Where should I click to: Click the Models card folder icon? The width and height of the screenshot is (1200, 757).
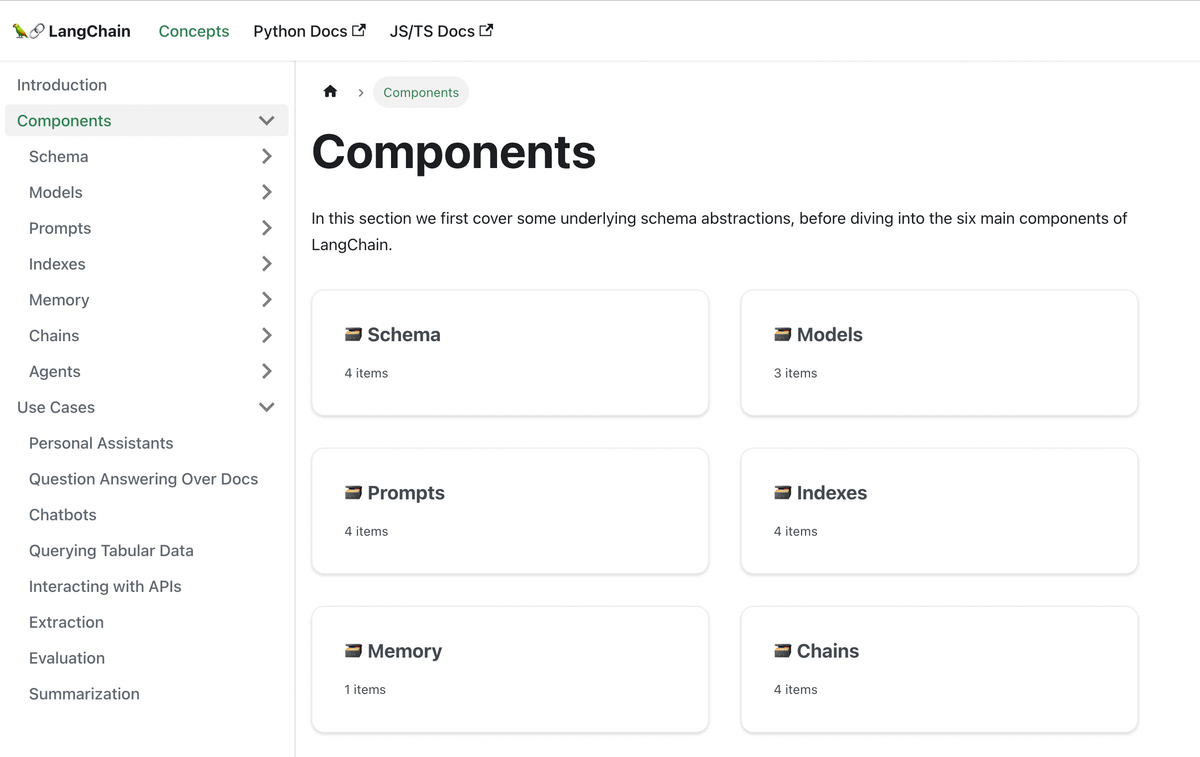pyautogui.click(x=783, y=335)
